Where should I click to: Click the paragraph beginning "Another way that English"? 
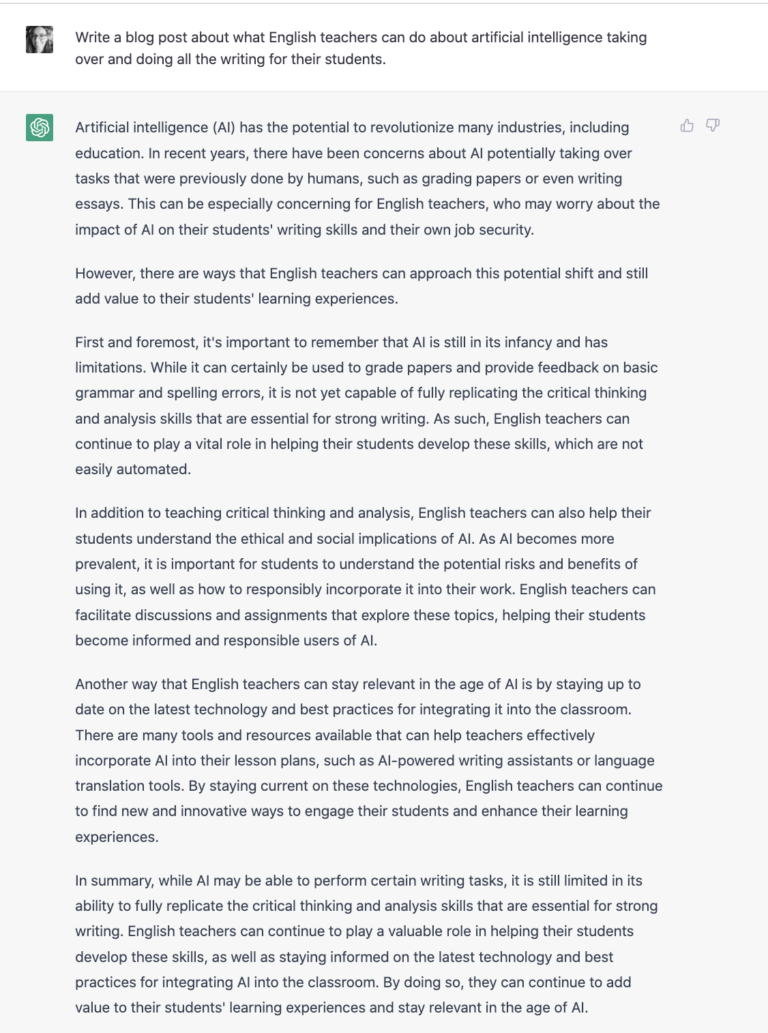[x=368, y=760]
